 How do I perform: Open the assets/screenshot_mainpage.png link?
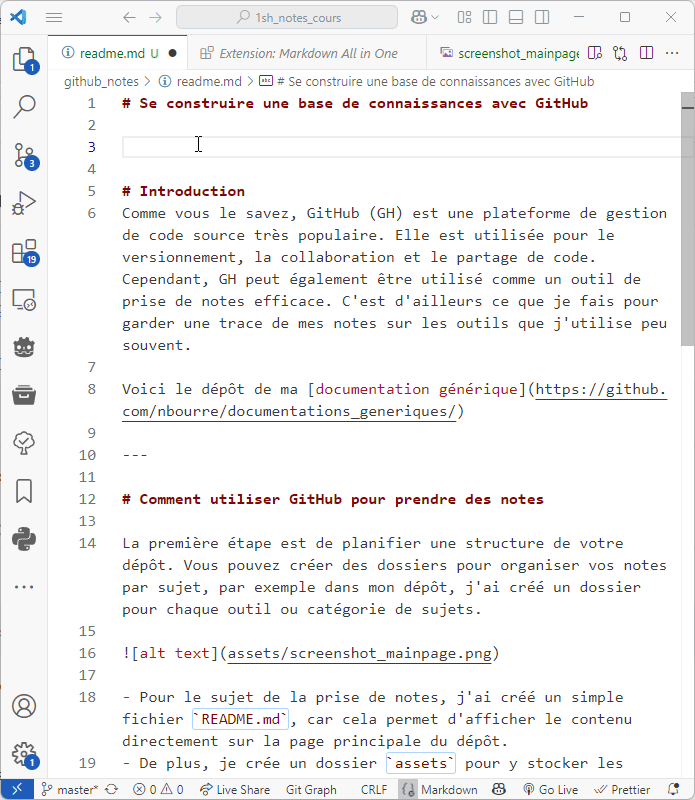pos(360,653)
